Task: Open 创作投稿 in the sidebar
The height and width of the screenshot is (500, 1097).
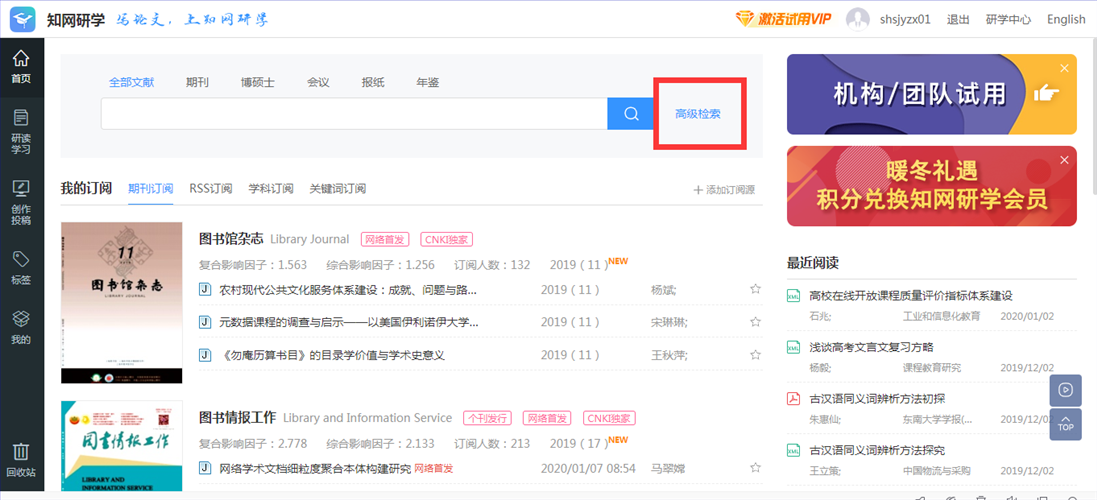Action: click(22, 201)
